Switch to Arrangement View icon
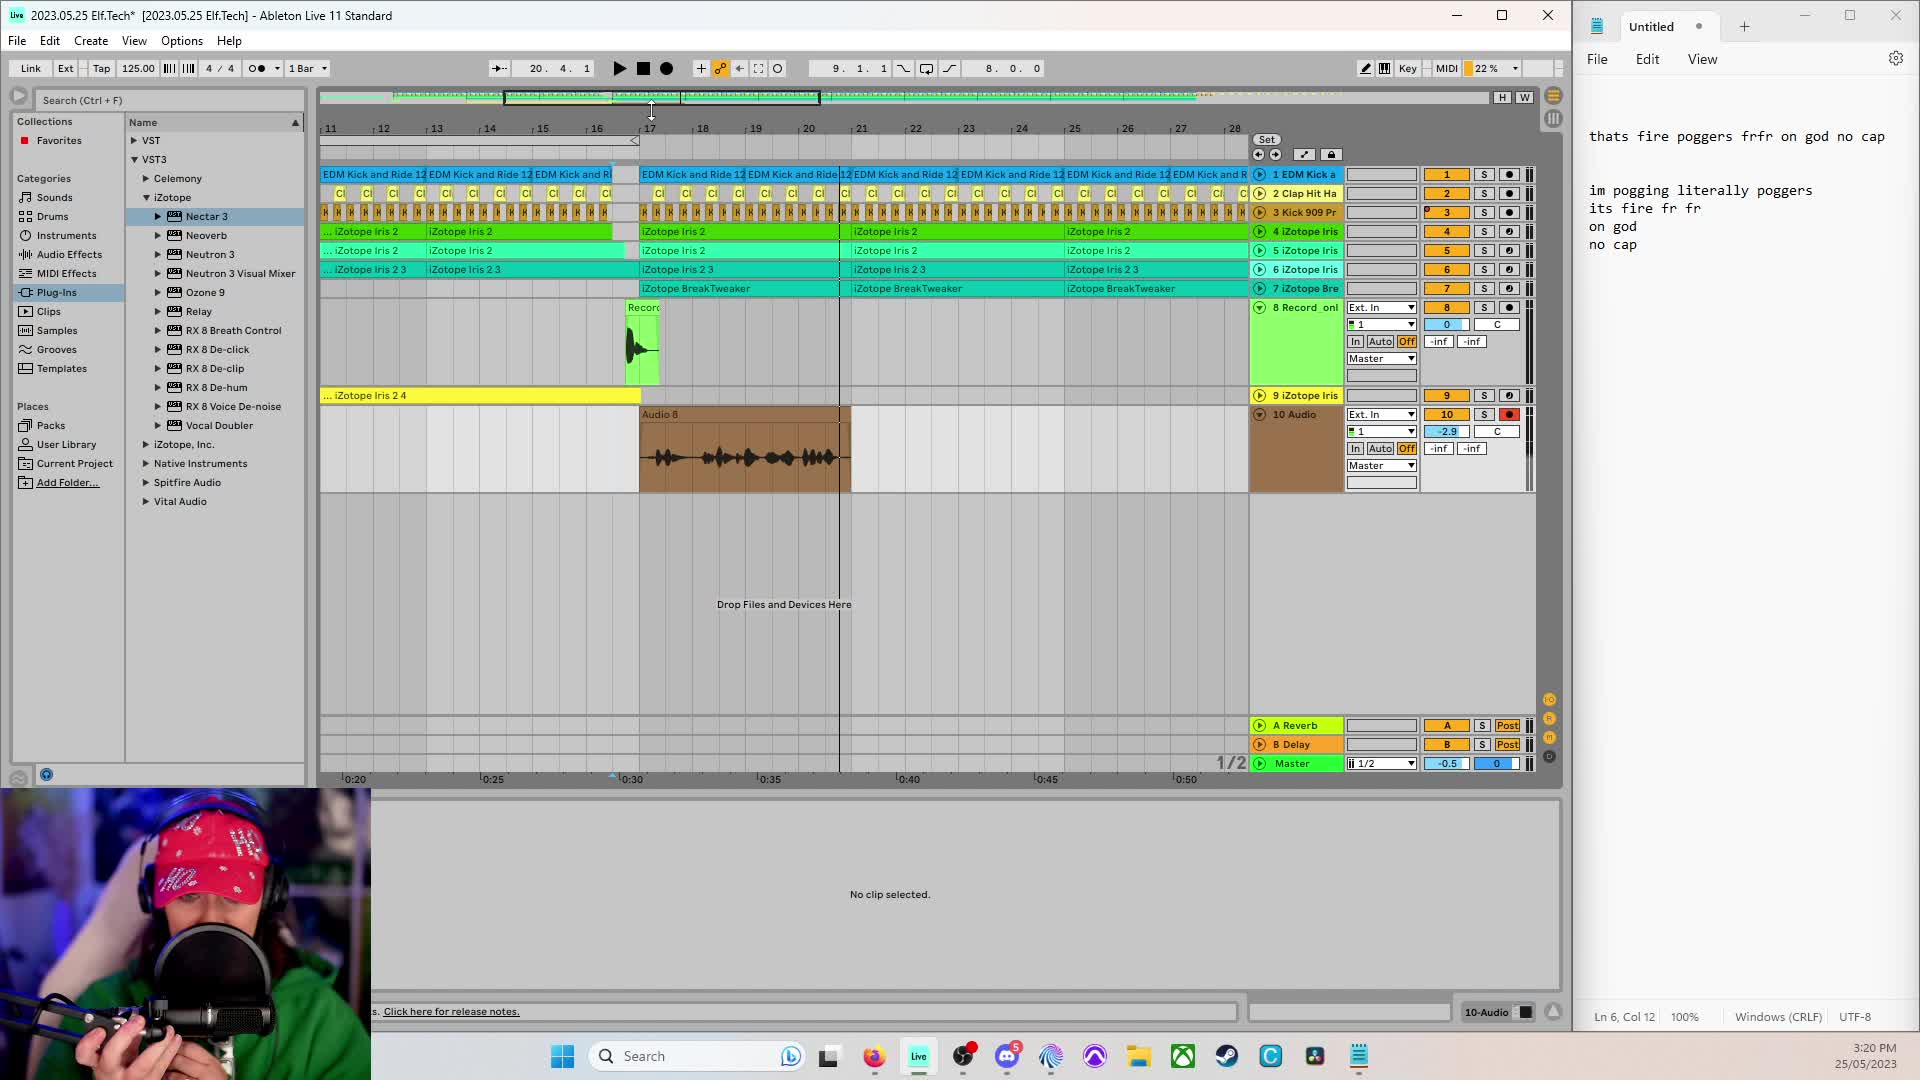The height and width of the screenshot is (1080, 1920). pos(1553,96)
